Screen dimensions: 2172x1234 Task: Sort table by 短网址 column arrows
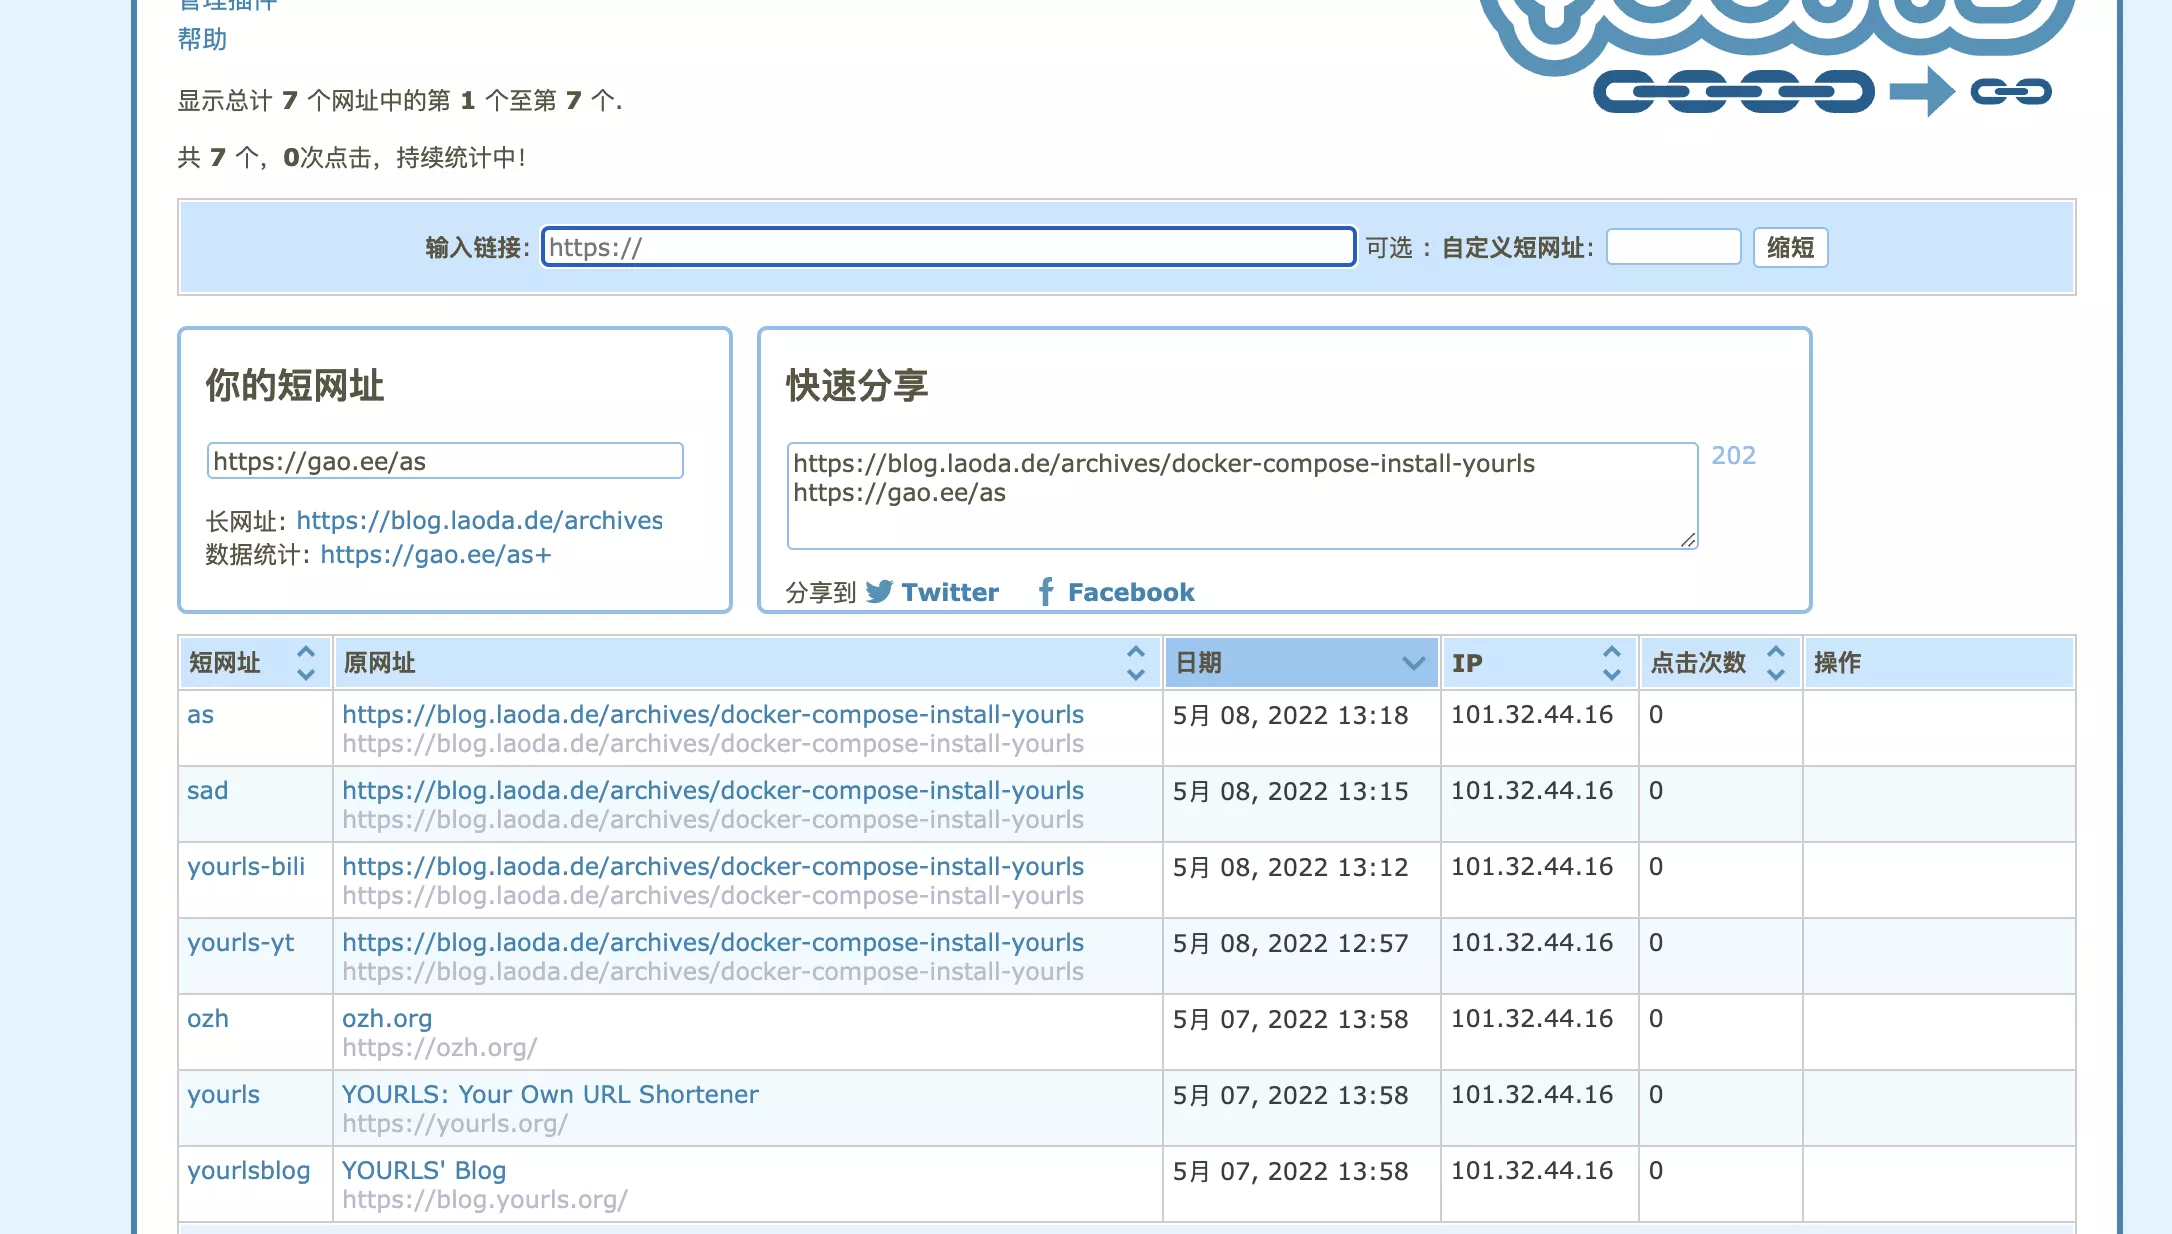click(306, 663)
